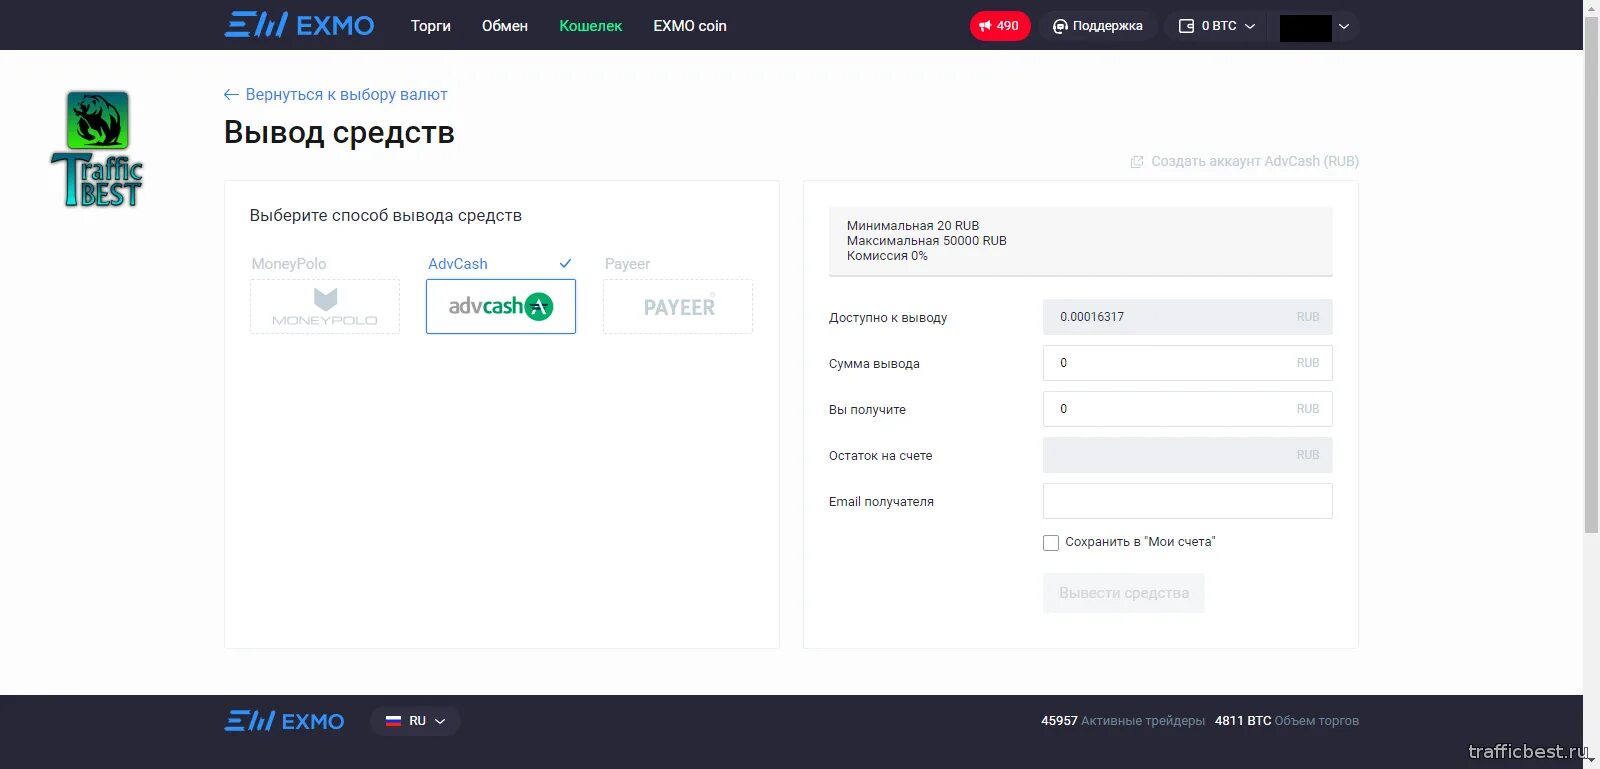Click the Создать аккаунт AdvCash (RUB) link
The width and height of the screenshot is (1600, 769).
coord(1244,161)
